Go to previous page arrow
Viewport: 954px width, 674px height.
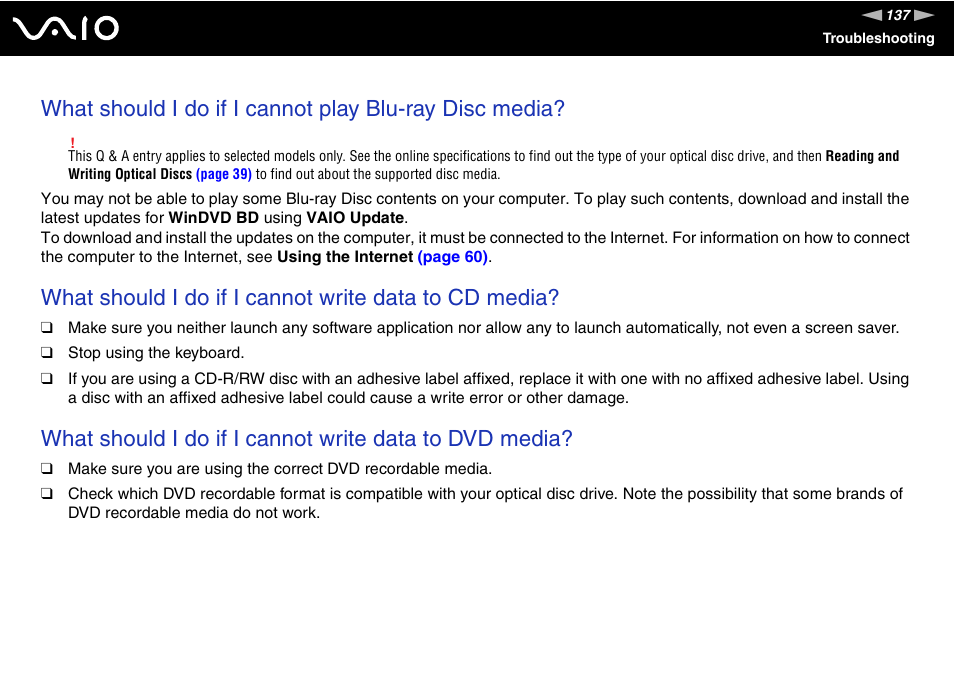coord(871,15)
